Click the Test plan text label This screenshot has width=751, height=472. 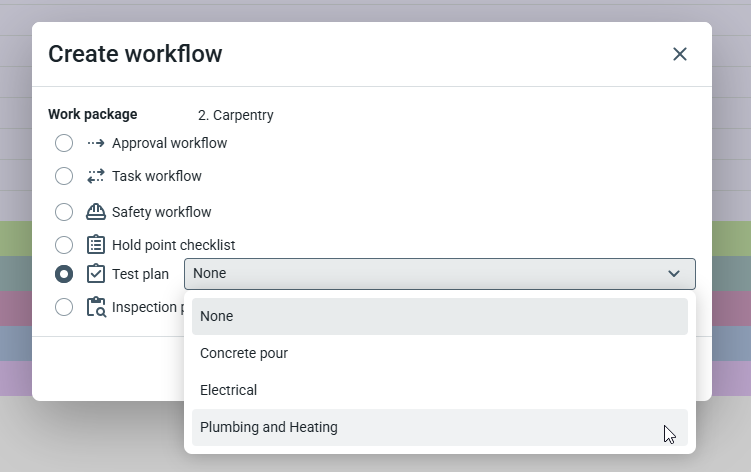(x=140, y=274)
